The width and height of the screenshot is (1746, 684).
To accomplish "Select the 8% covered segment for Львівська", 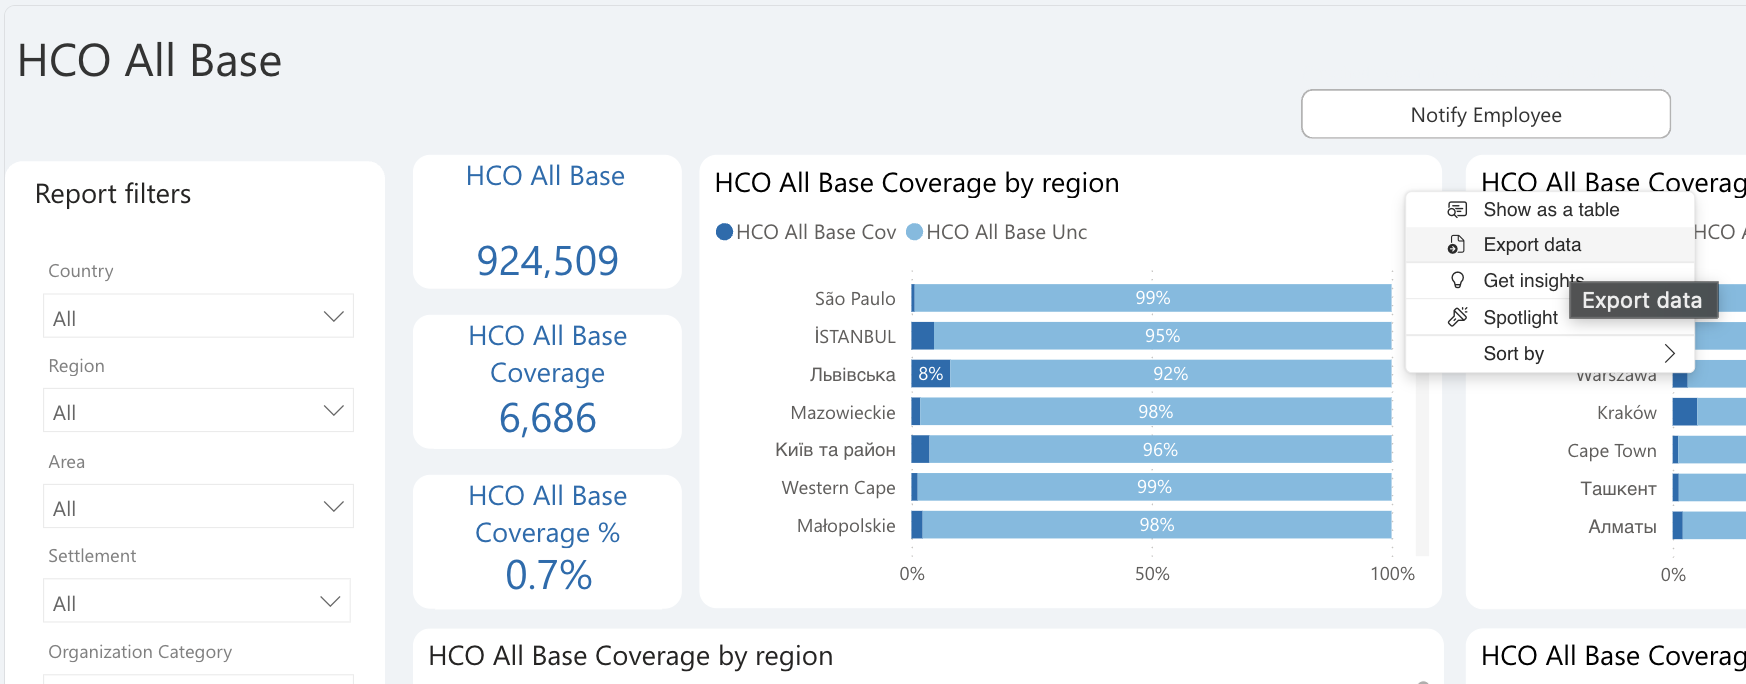I will [x=931, y=374].
